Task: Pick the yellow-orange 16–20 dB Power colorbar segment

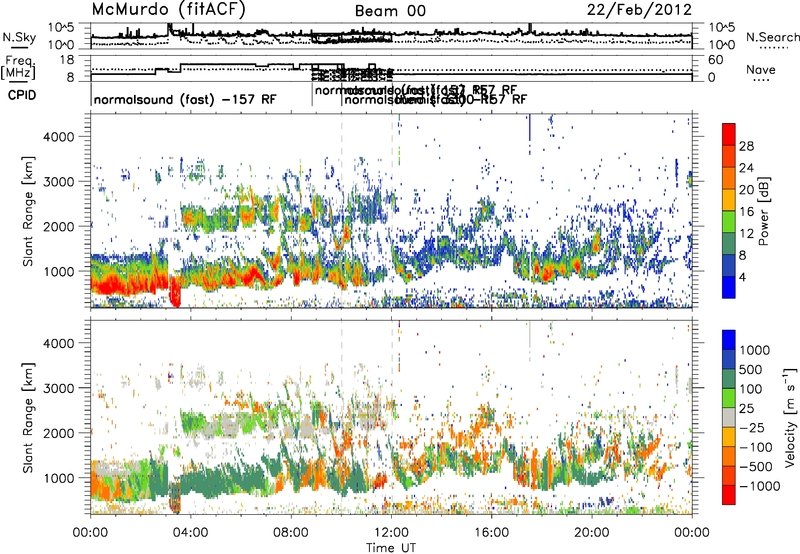Action: [x=729, y=200]
